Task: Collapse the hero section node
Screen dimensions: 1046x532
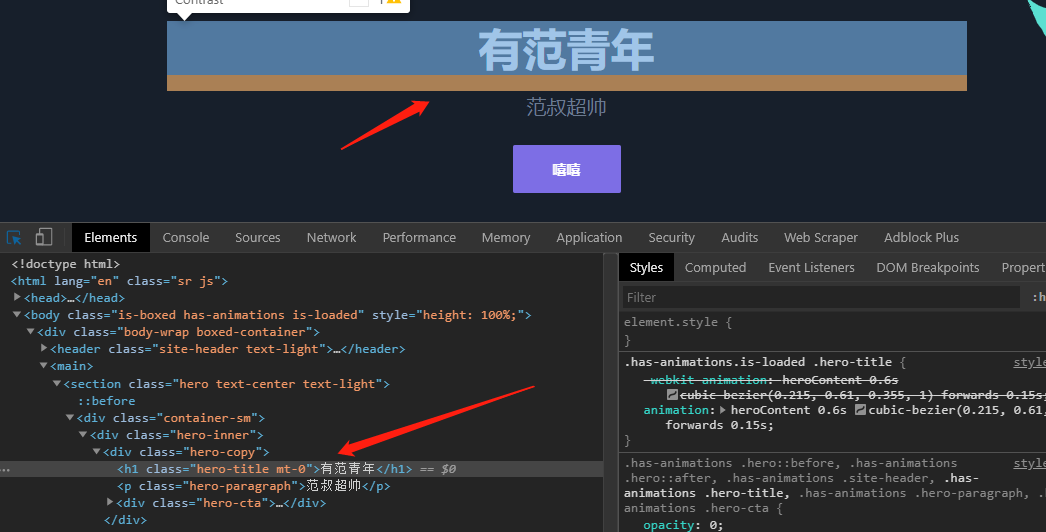Action: coord(57,384)
